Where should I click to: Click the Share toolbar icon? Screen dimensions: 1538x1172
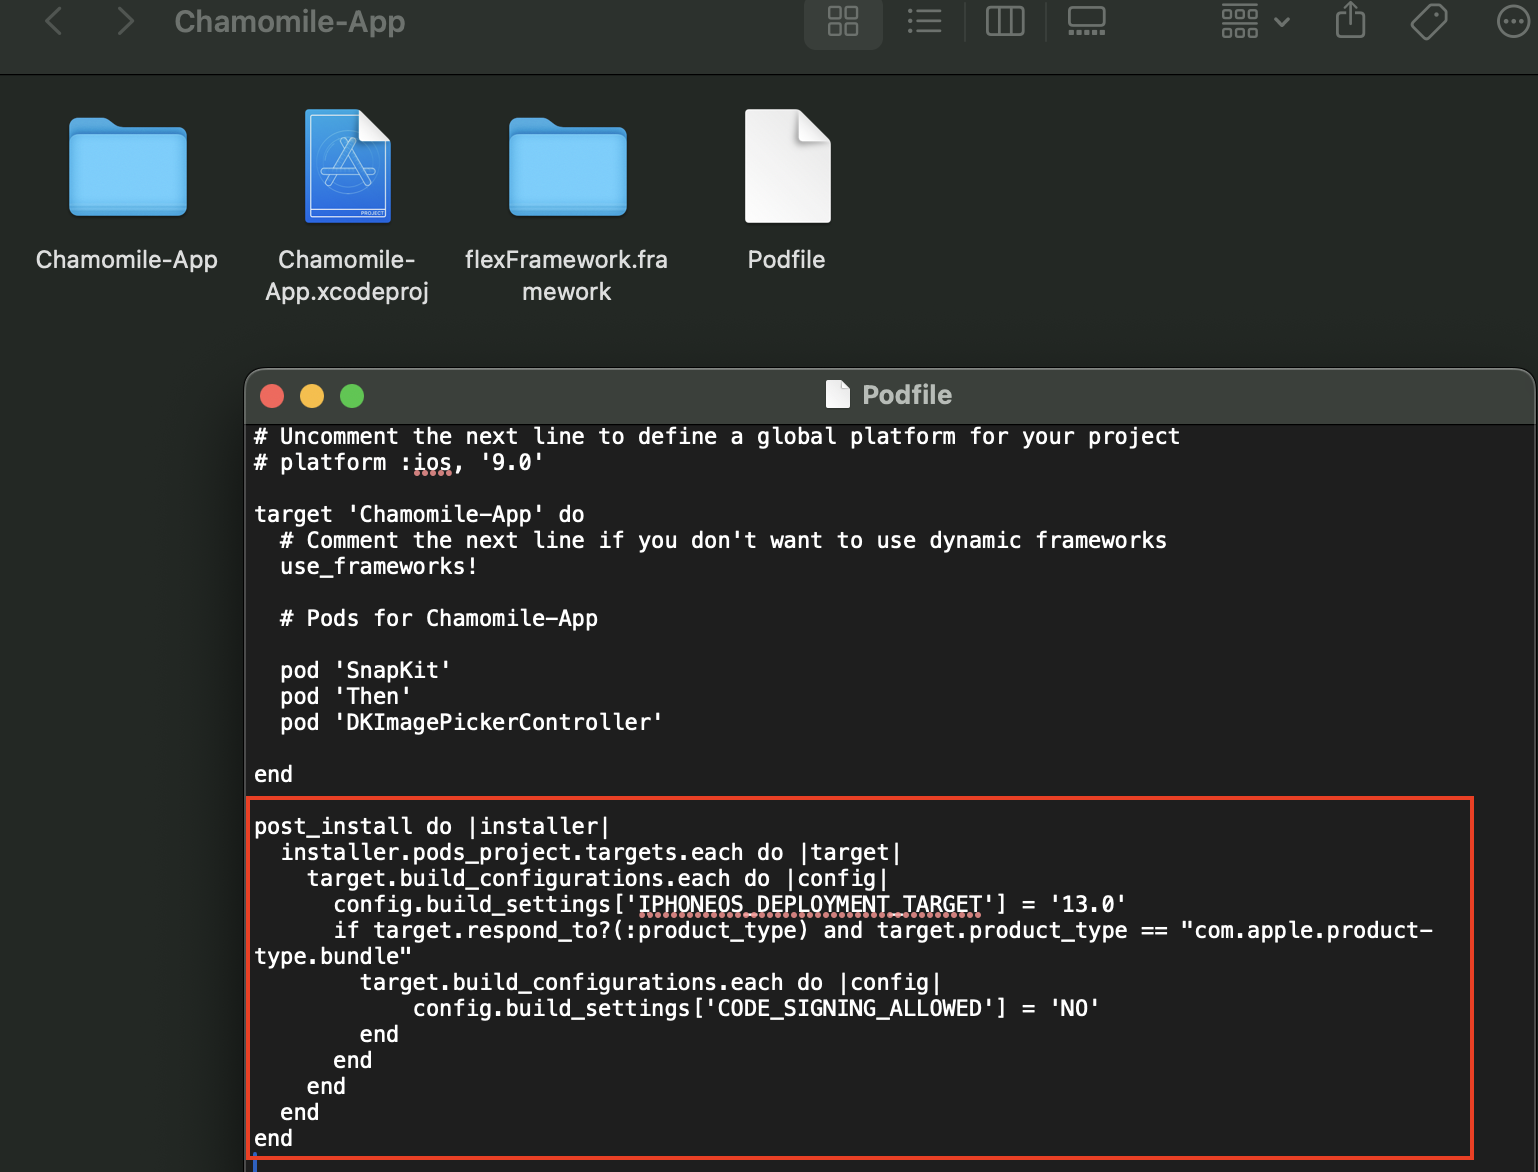[x=1350, y=21]
